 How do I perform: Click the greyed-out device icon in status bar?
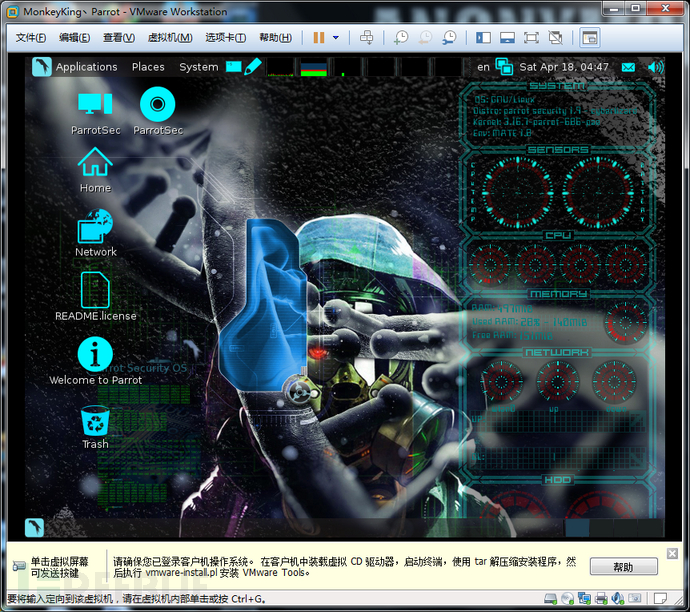(x=635, y=598)
